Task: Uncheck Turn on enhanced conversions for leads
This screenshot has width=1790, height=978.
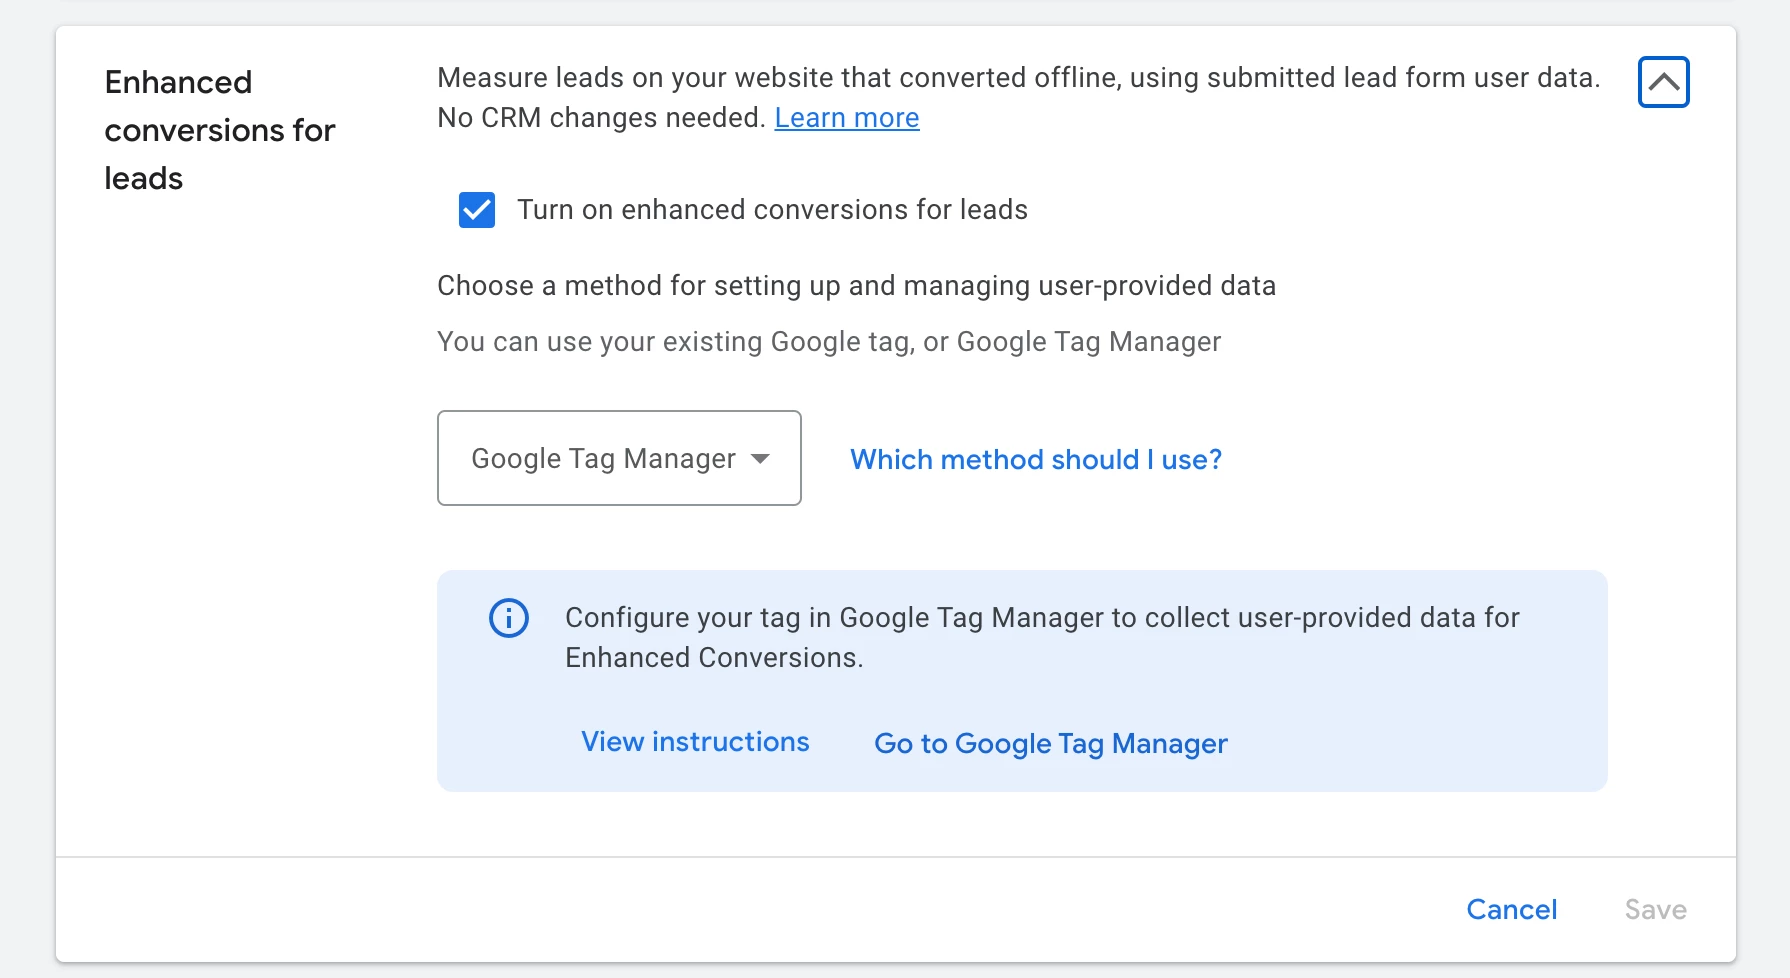Action: click(x=477, y=210)
